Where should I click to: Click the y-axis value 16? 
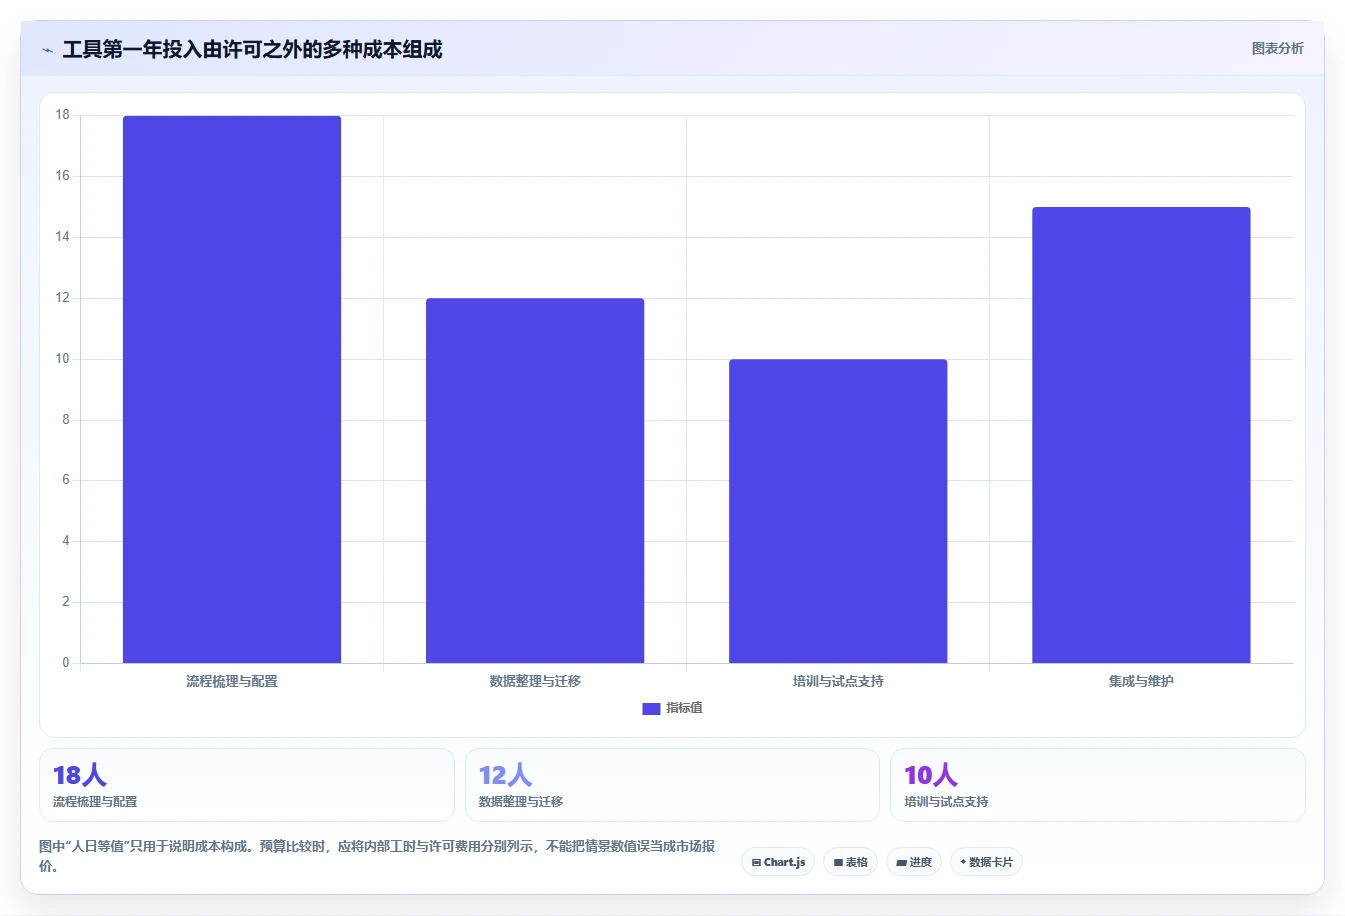coord(63,176)
